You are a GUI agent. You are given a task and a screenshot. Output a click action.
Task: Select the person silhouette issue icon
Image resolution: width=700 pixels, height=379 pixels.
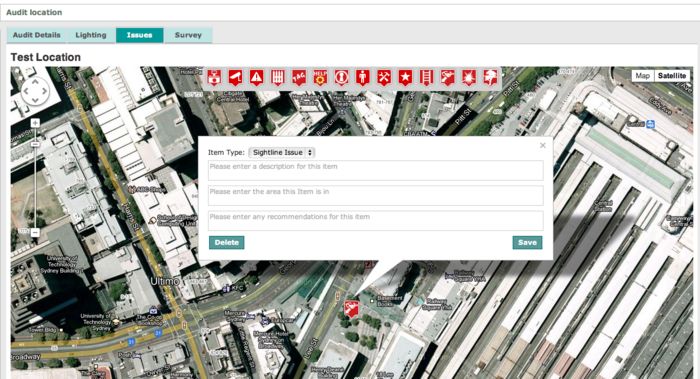pyautogui.click(x=362, y=78)
